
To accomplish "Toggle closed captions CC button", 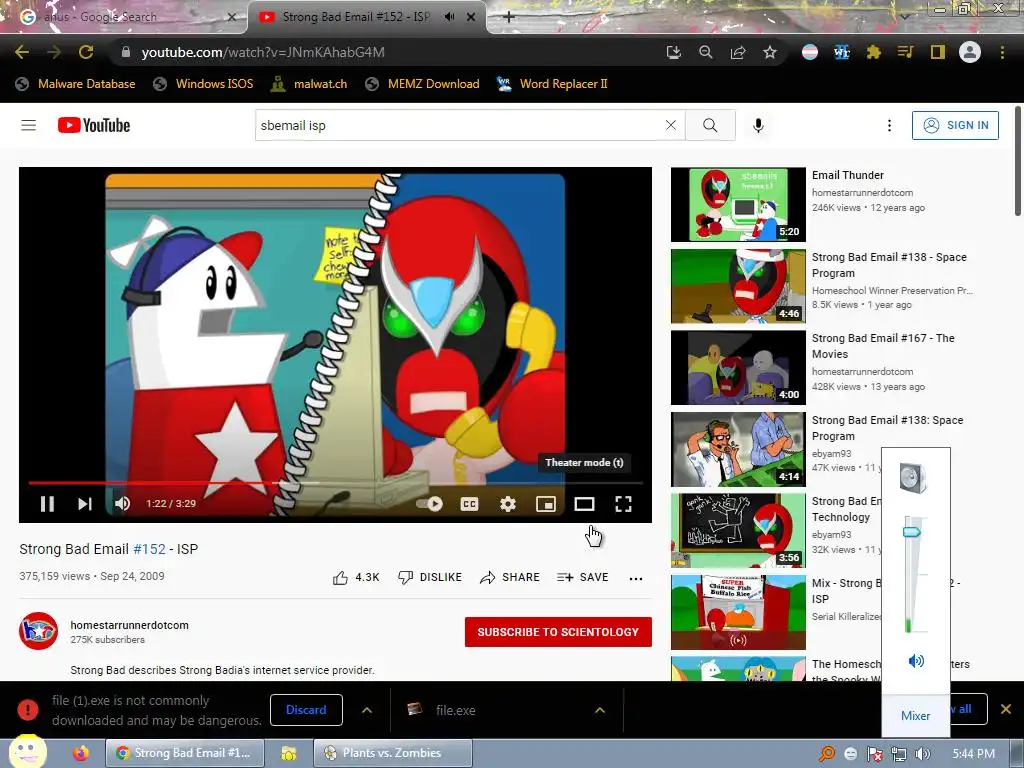I will (470, 504).
